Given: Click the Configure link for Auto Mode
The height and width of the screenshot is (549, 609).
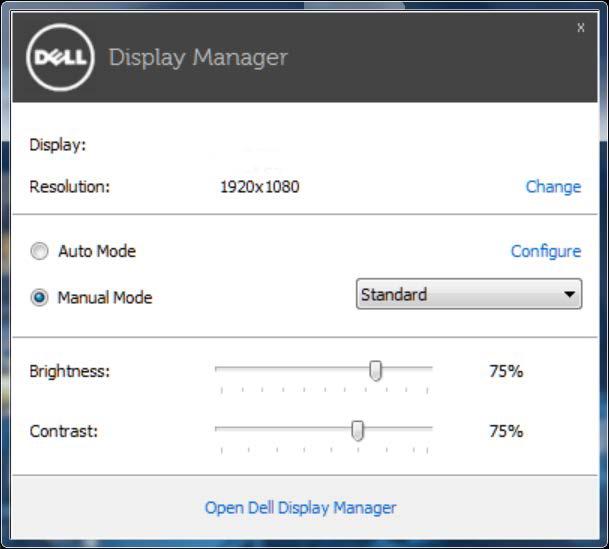Looking at the screenshot, I should [546, 251].
